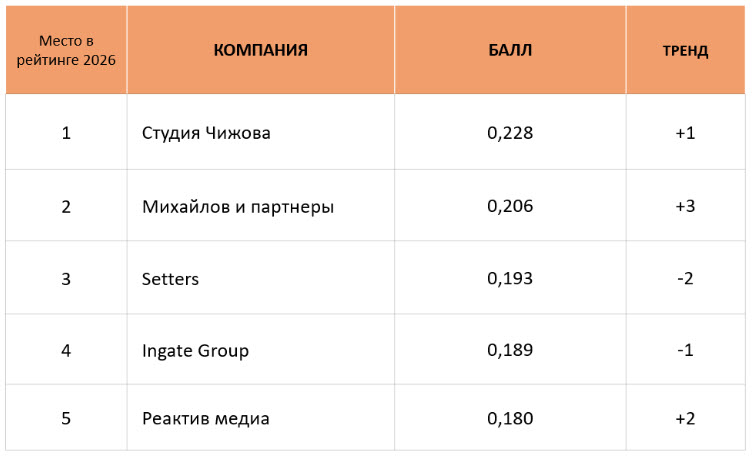The width and height of the screenshot is (752, 456).
Task: Click the -1 trend value for Ingate
Action: click(685, 350)
